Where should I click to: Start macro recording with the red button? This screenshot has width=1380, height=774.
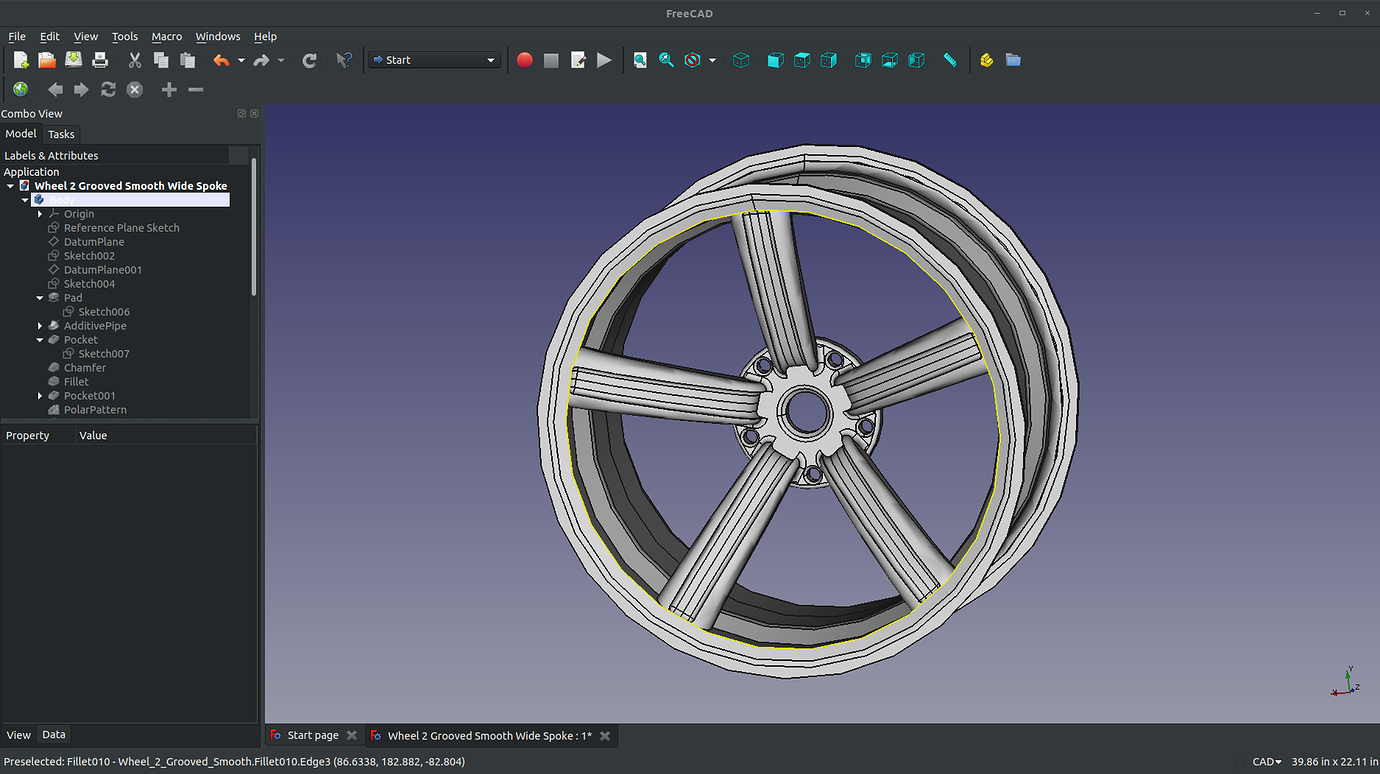pos(524,60)
